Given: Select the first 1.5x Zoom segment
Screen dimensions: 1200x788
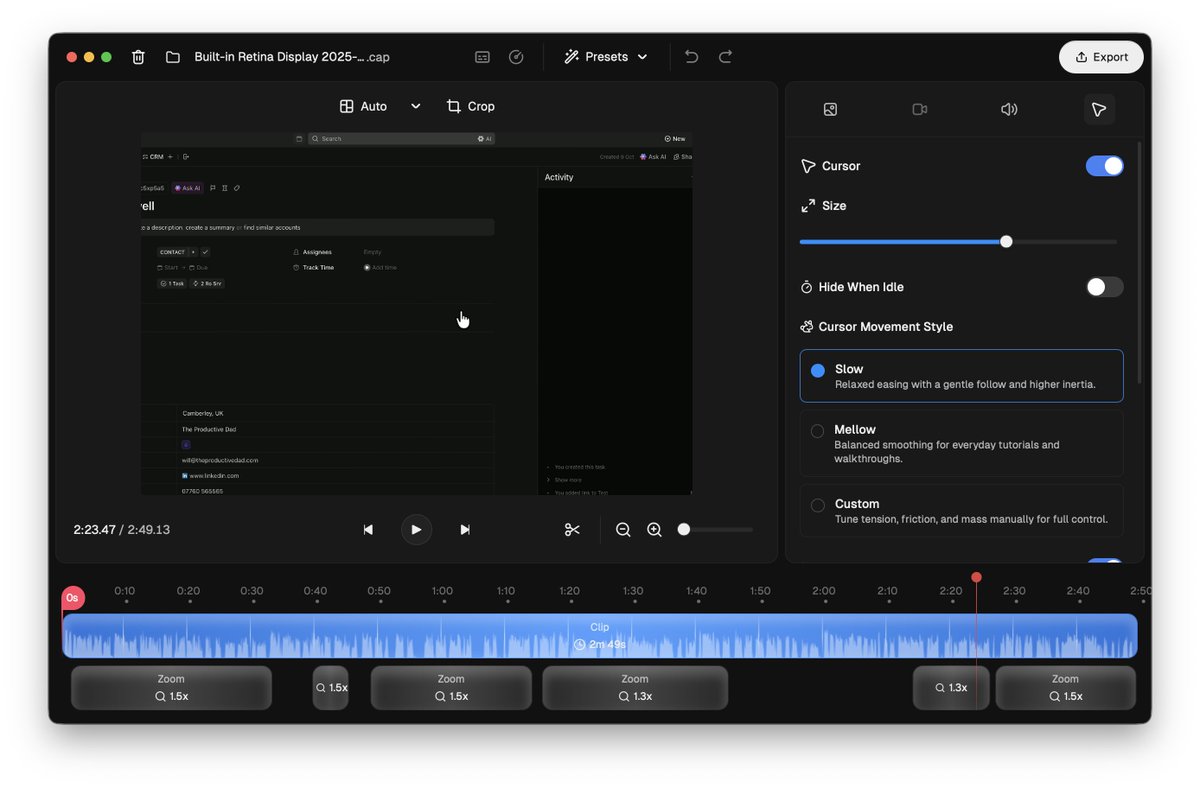Looking at the screenshot, I should tap(171, 688).
